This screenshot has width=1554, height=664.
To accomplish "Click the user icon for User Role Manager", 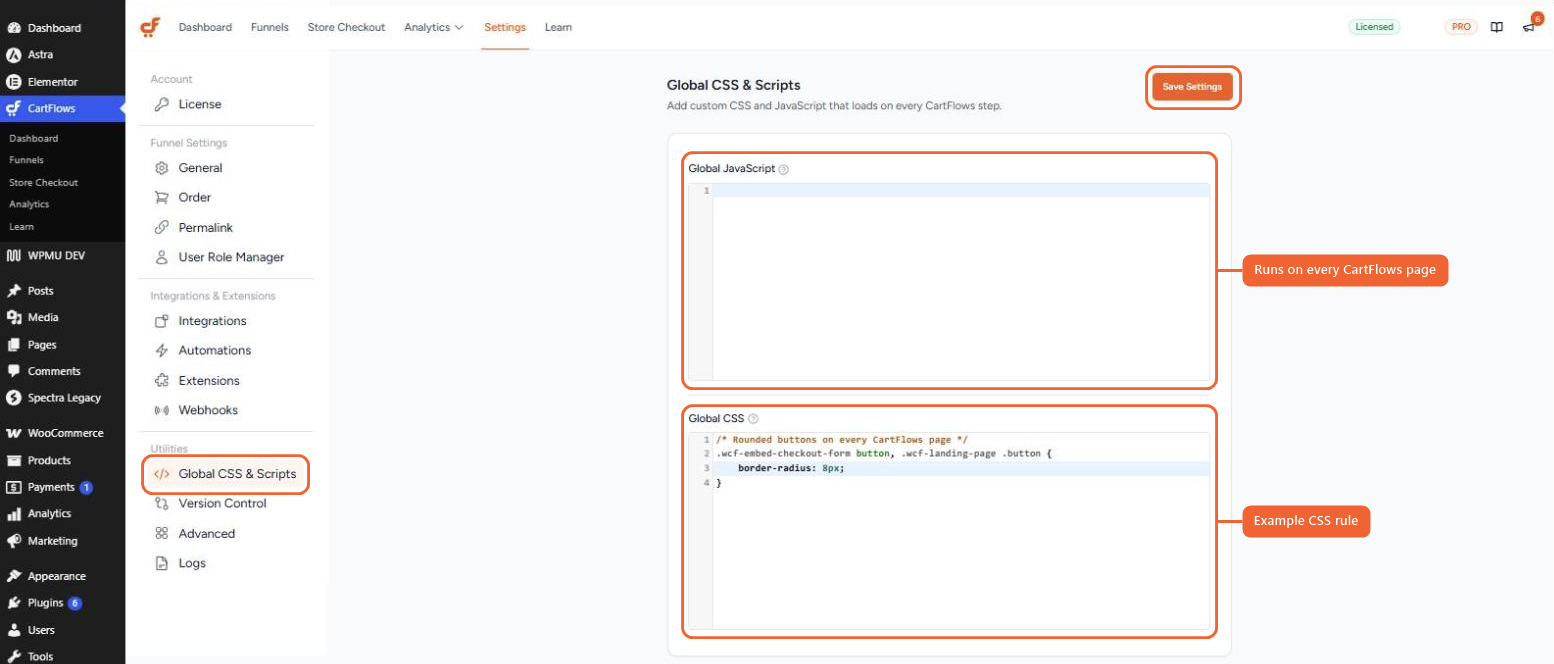I will point(161,257).
